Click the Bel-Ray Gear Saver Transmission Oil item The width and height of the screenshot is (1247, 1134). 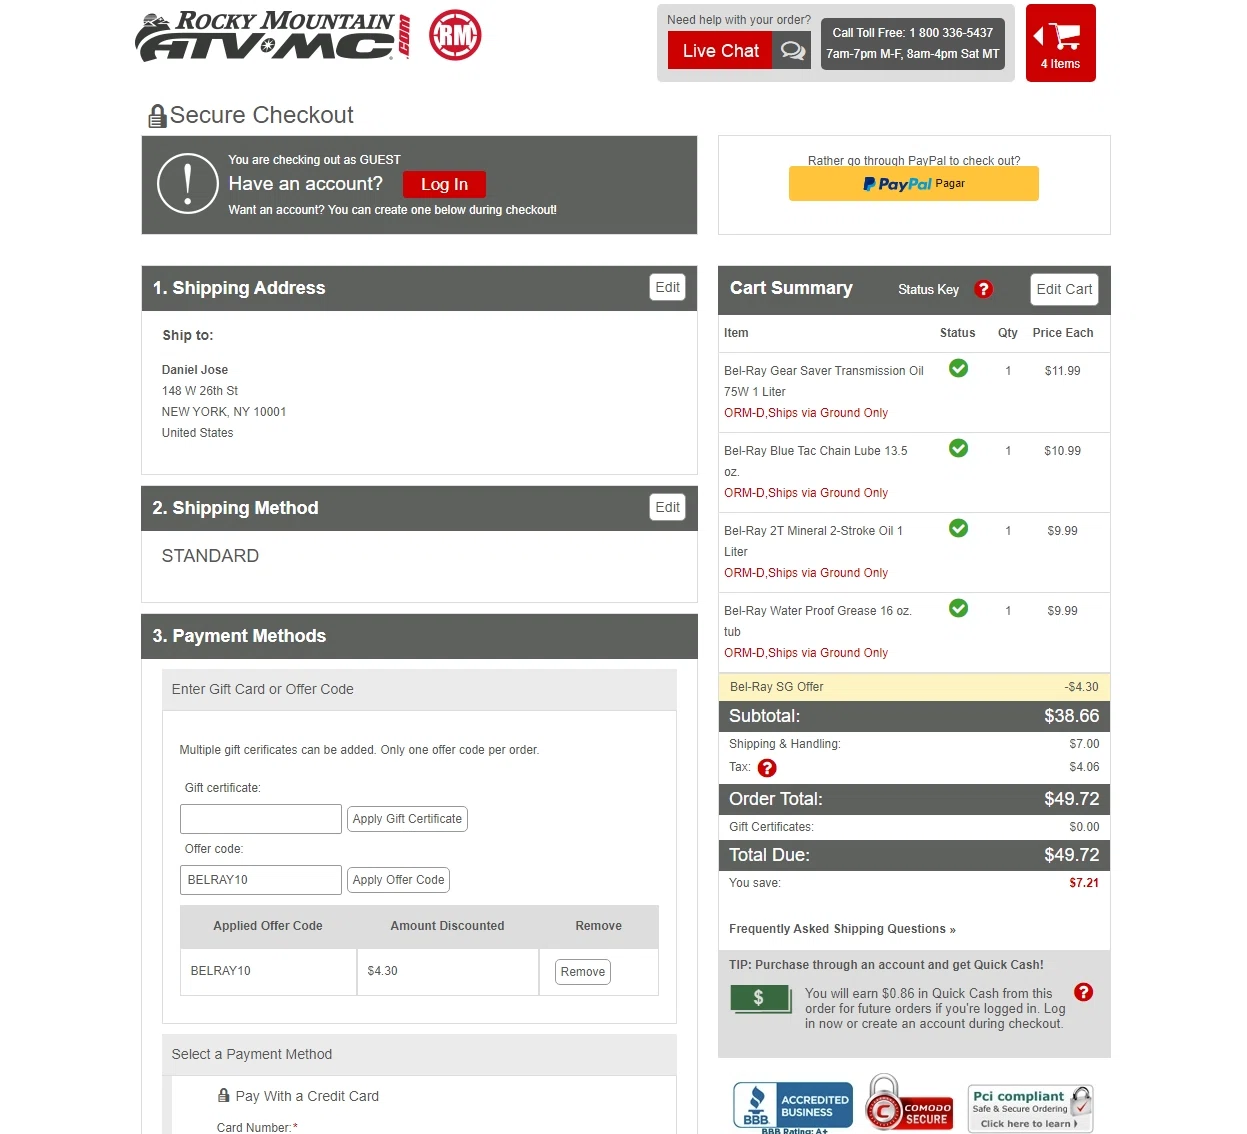click(824, 381)
